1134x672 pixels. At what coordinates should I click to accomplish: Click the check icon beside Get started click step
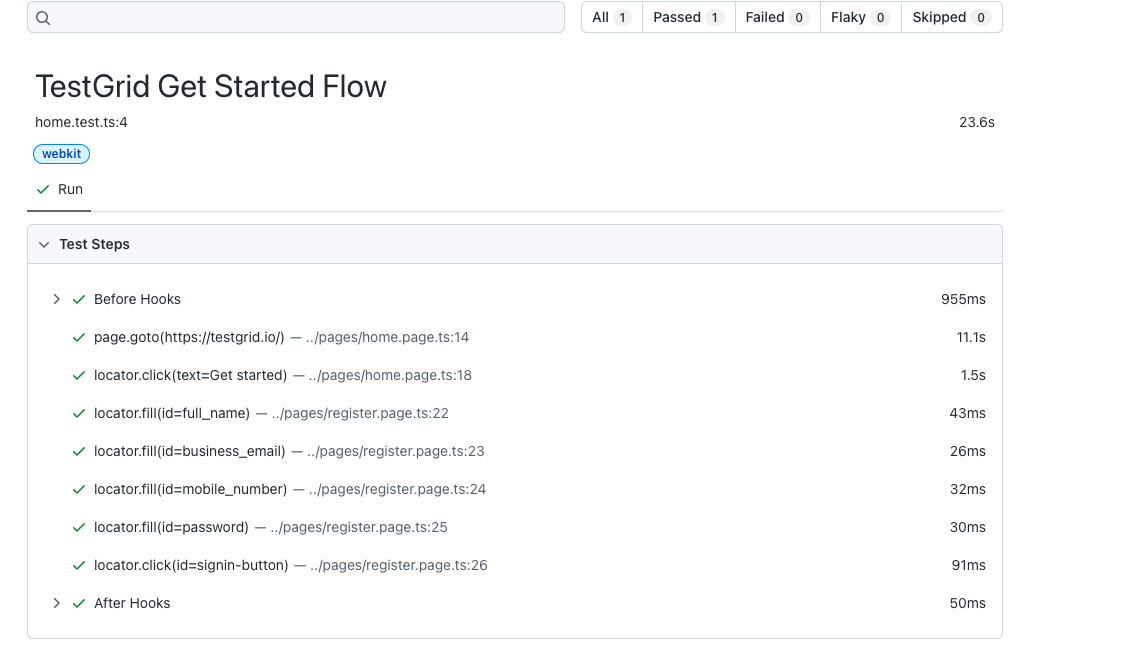point(79,375)
